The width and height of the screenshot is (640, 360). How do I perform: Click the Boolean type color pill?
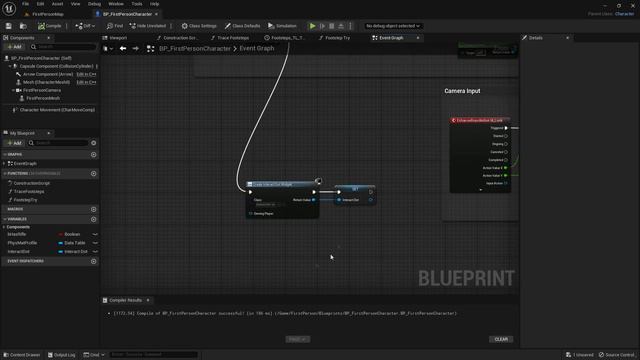coord(60,234)
